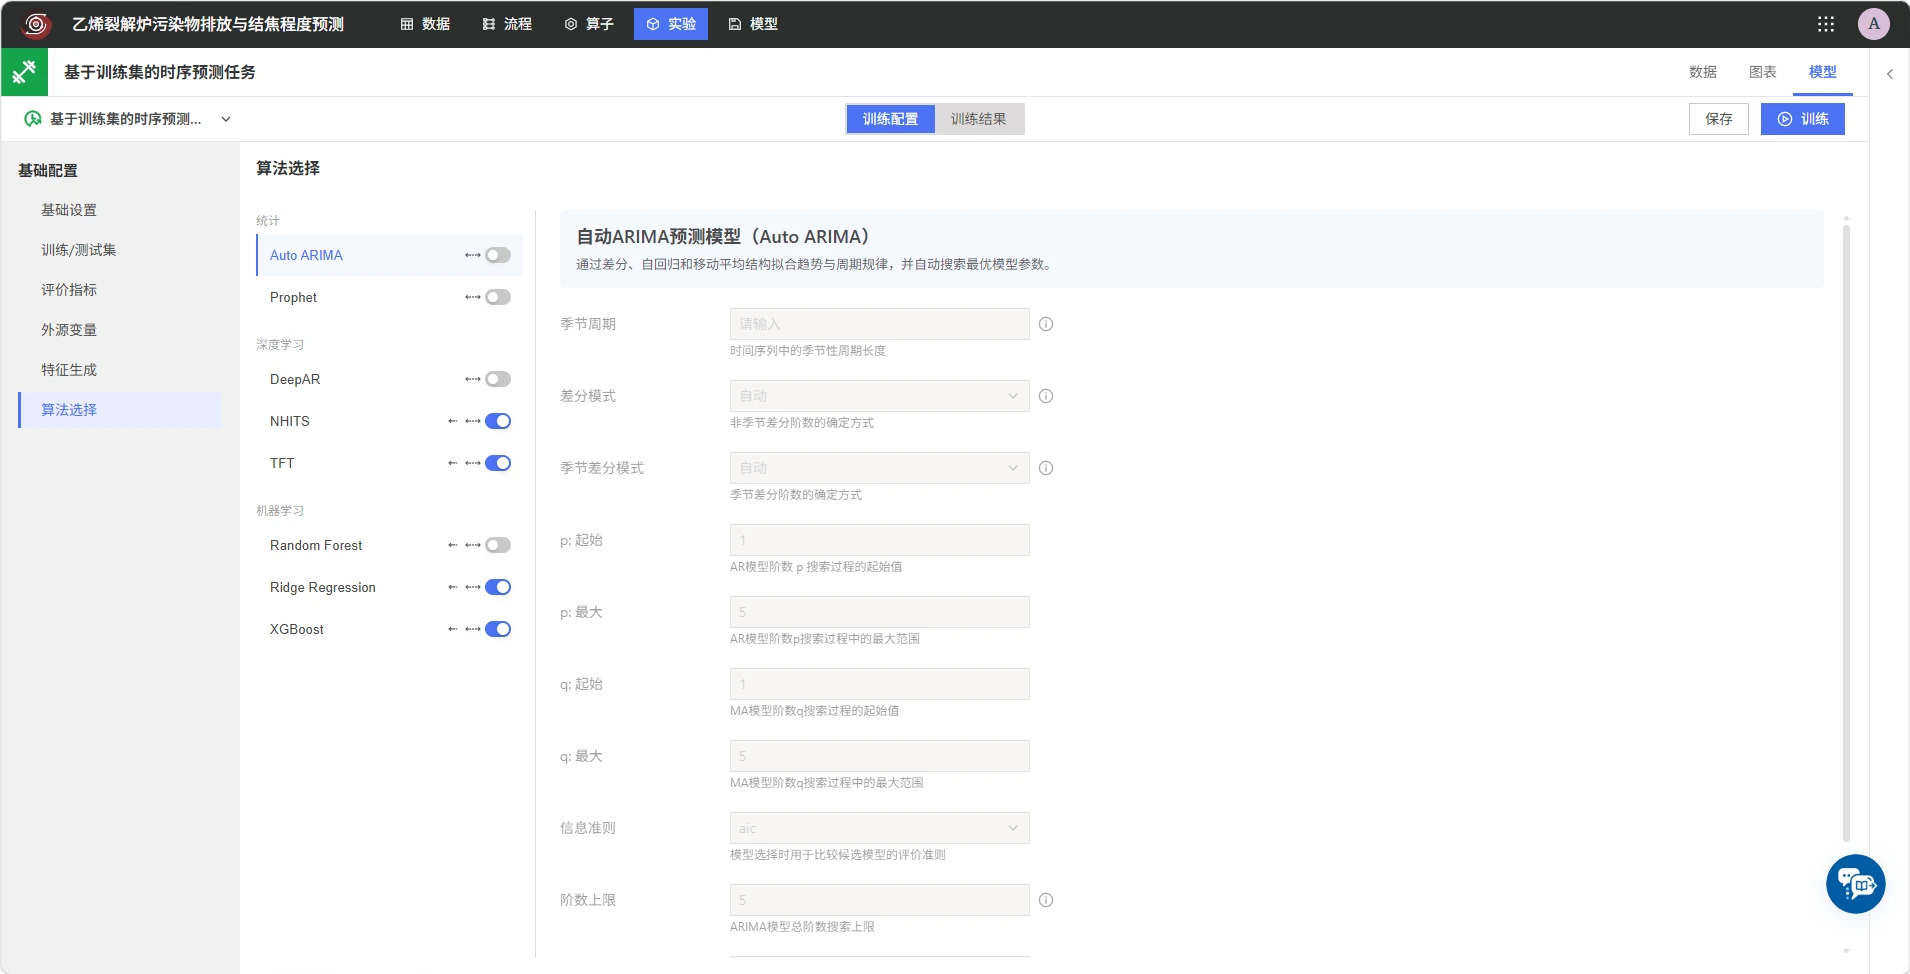
Task: Disable the NHITS toggle
Action: pyautogui.click(x=498, y=421)
